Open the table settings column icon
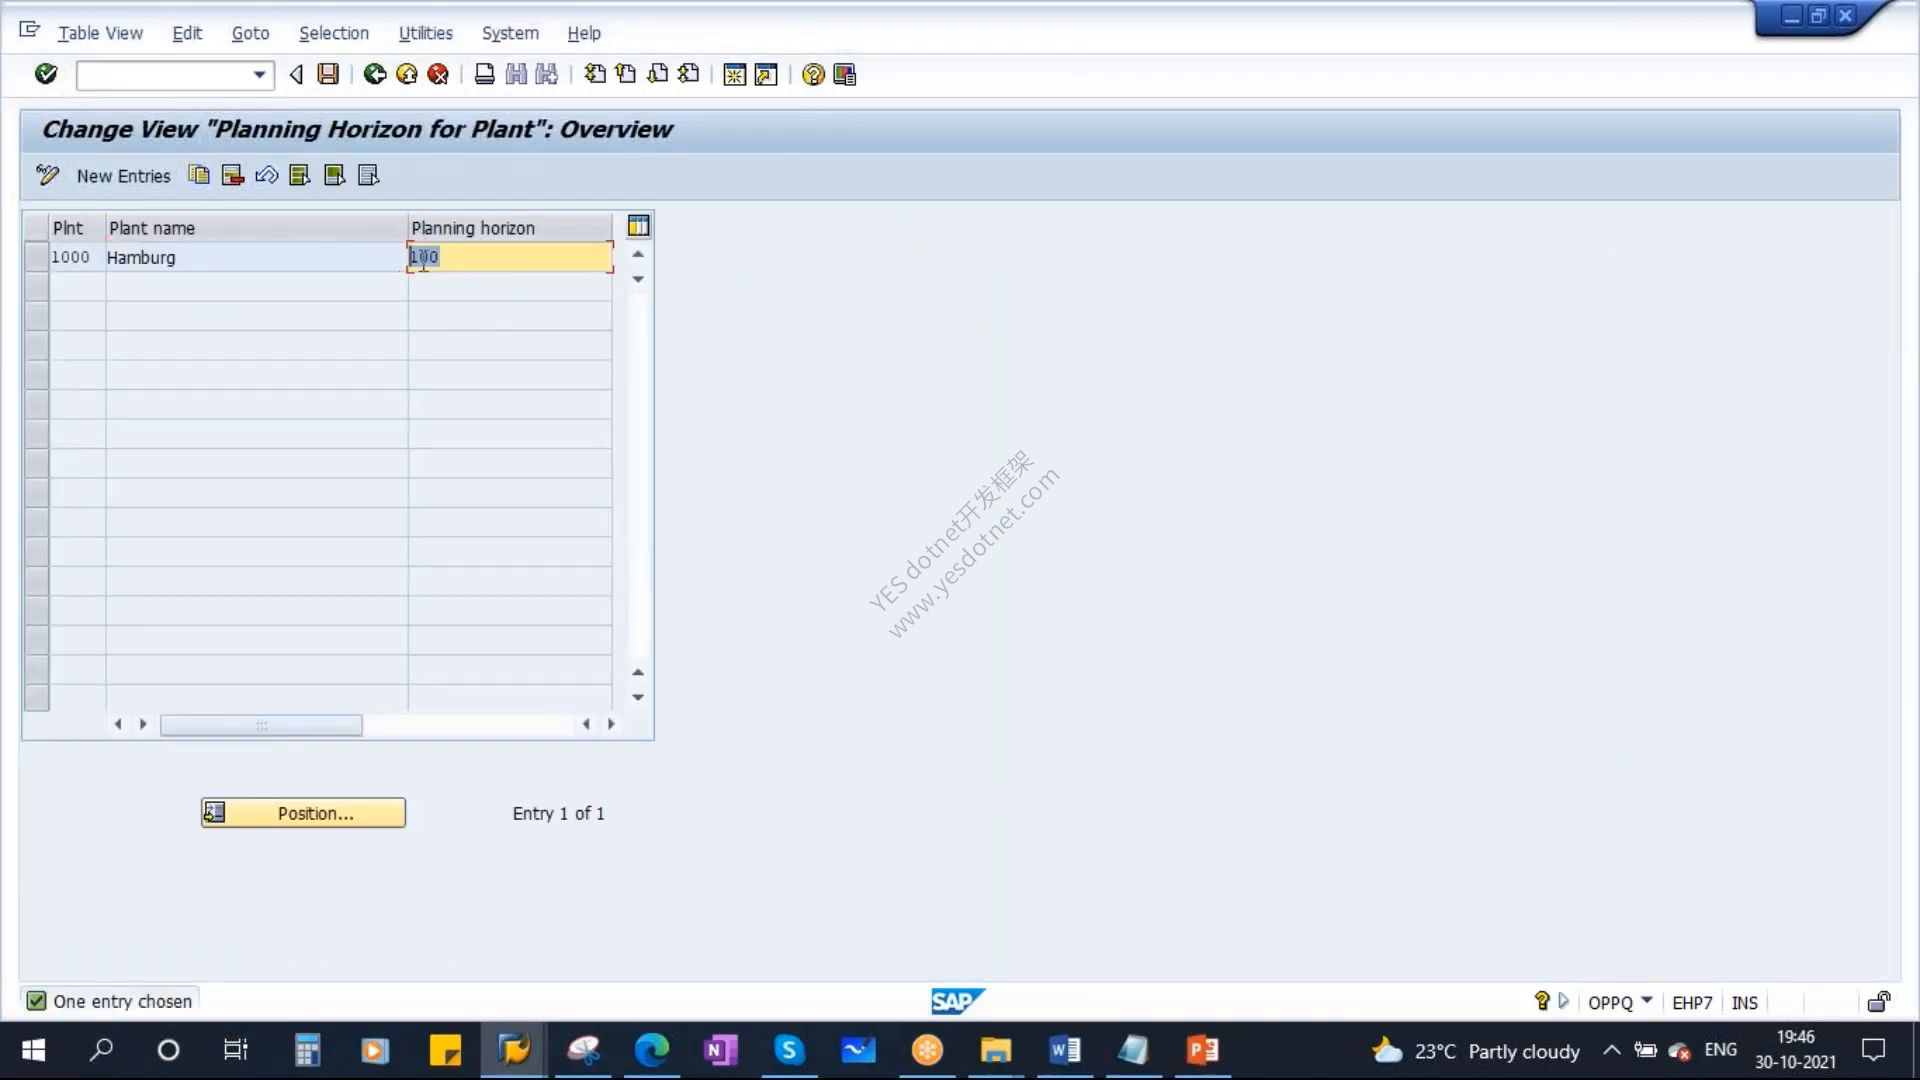Viewport: 1920px width, 1080px height. pos(638,226)
